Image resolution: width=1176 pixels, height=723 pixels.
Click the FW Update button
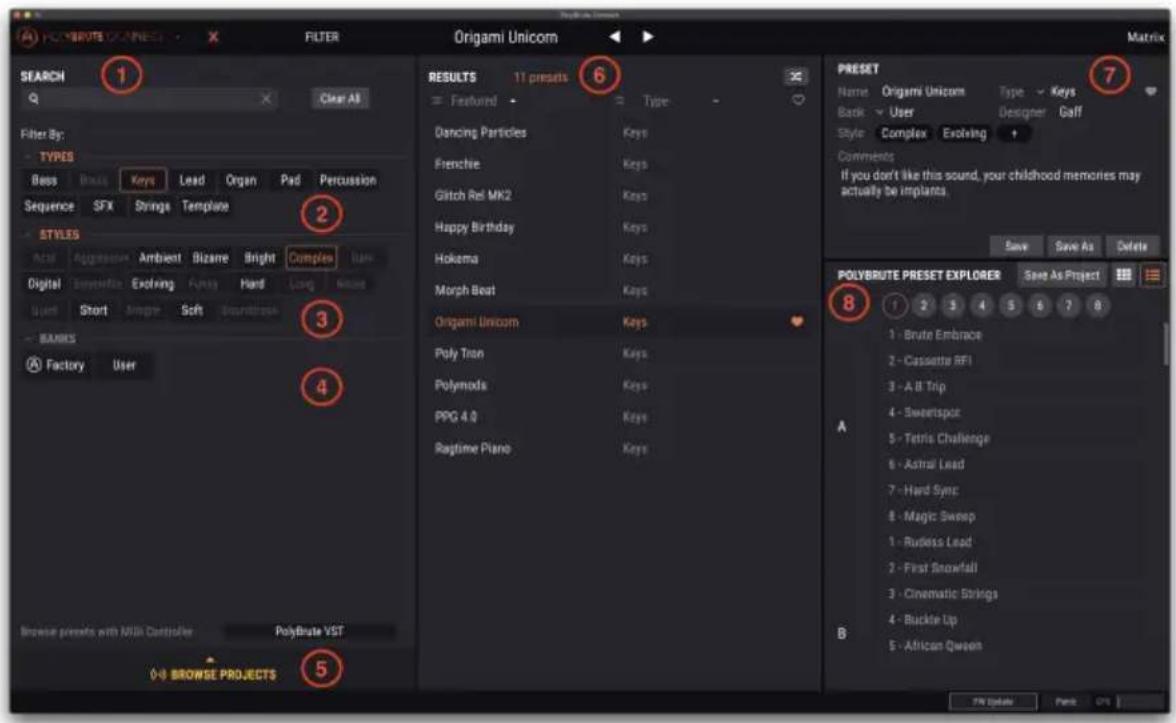[993, 701]
